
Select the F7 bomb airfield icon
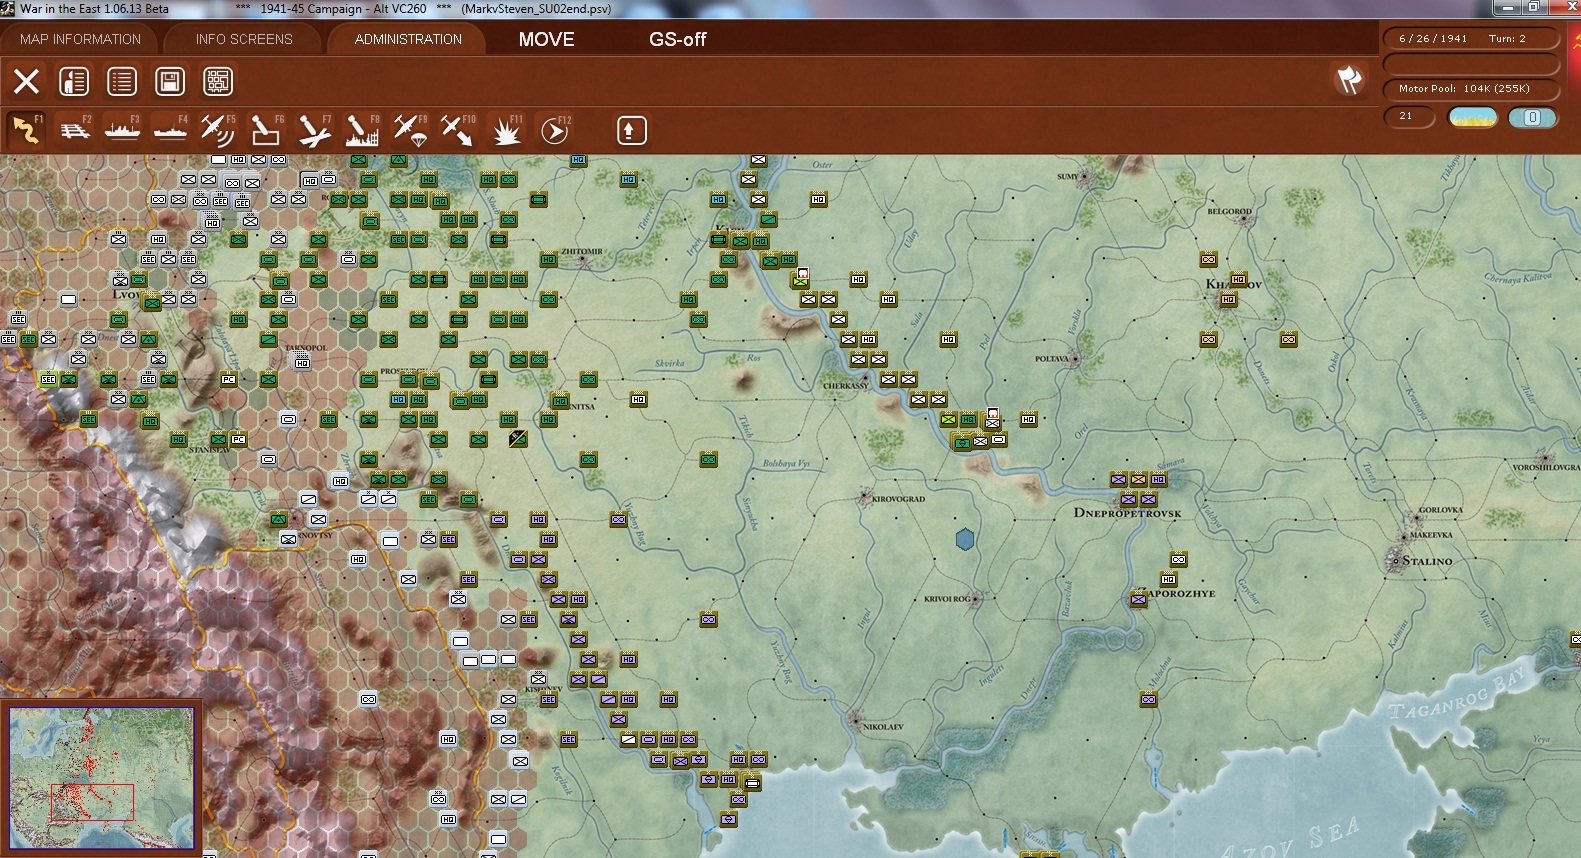[314, 130]
